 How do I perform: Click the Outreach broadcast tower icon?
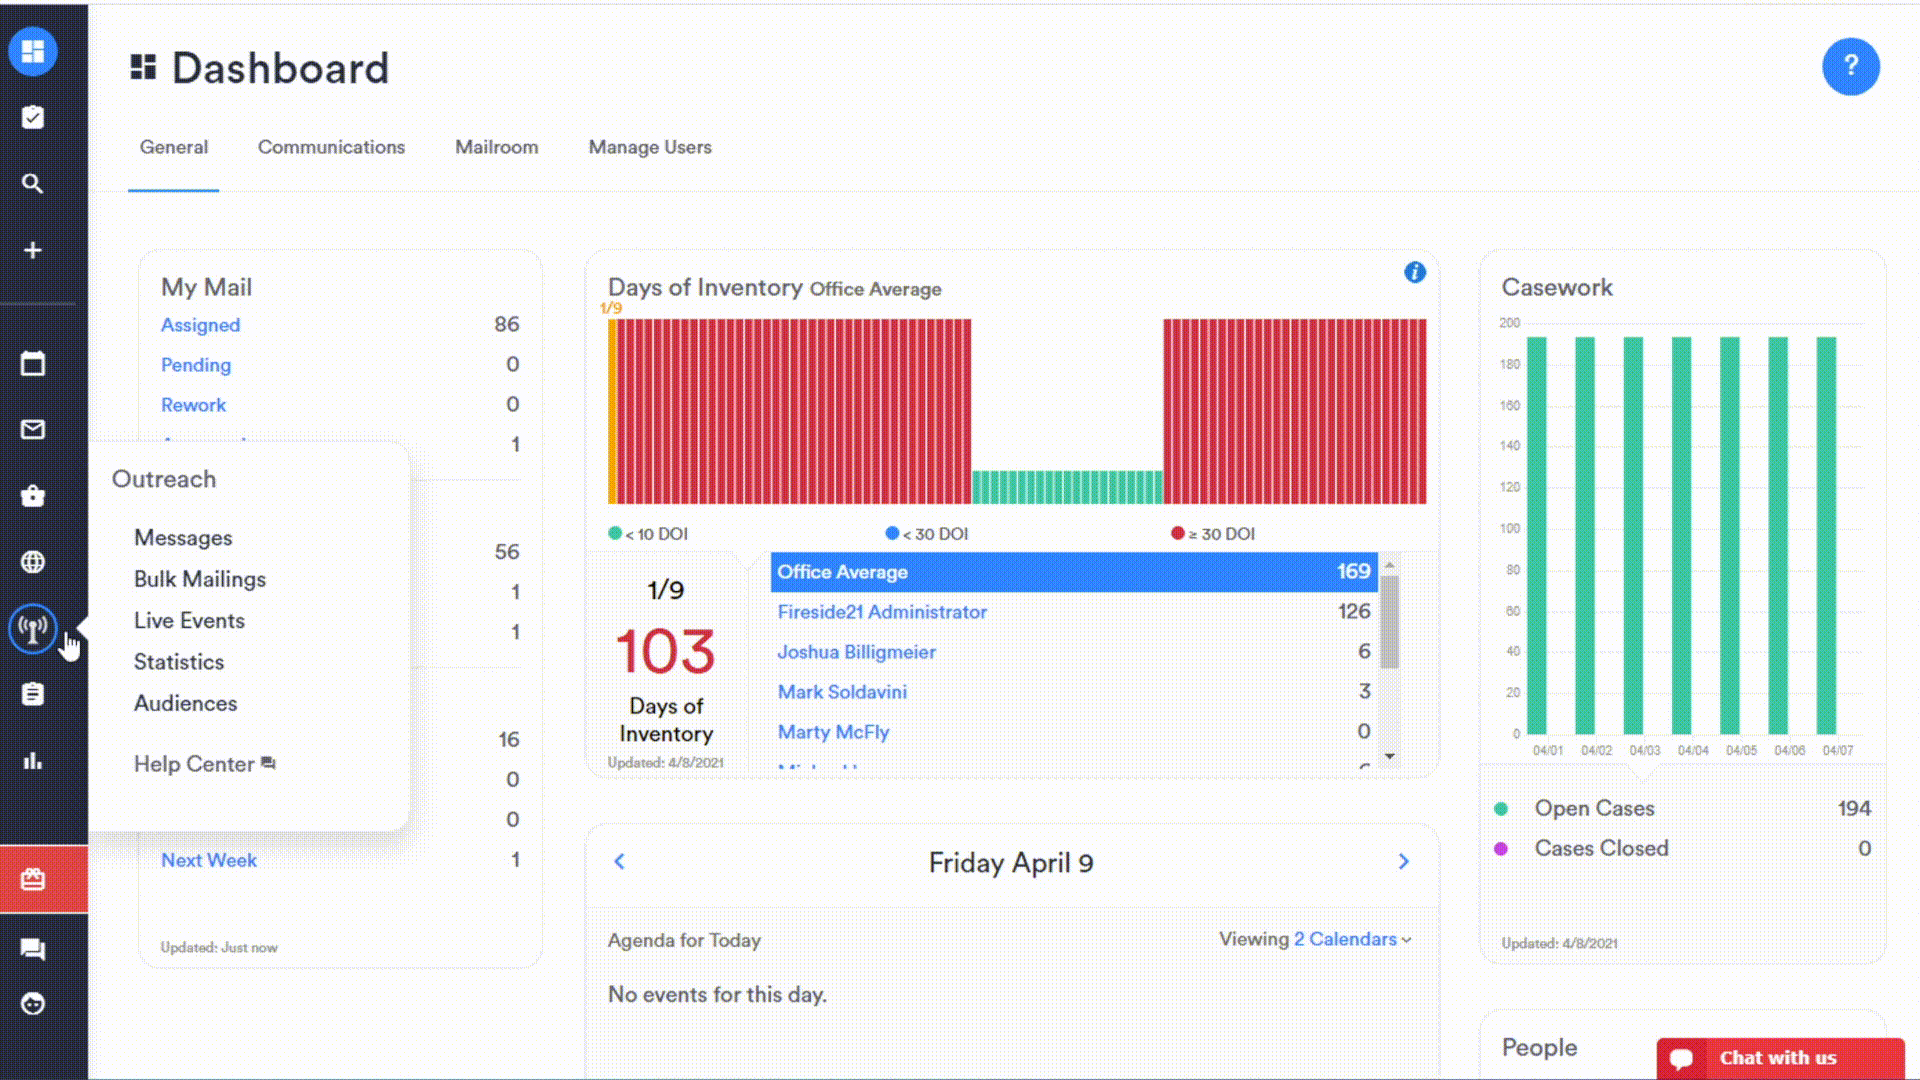33,629
